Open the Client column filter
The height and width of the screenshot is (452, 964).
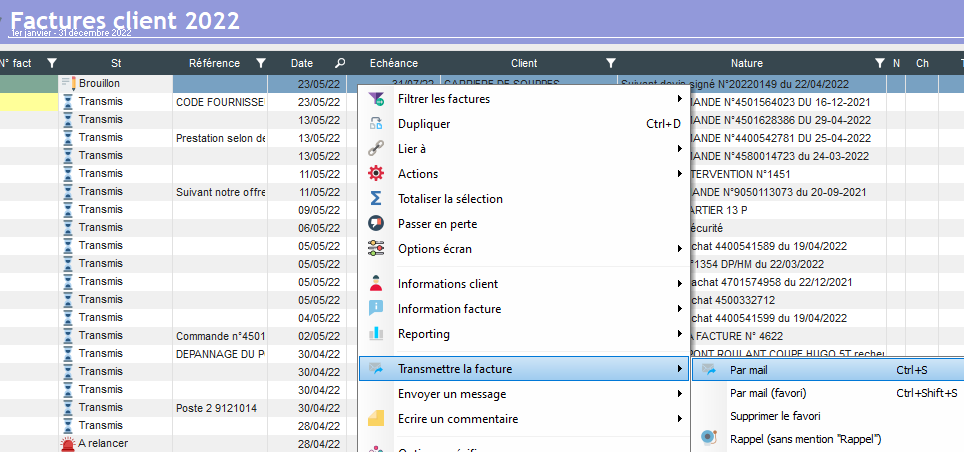coord(610,63)
